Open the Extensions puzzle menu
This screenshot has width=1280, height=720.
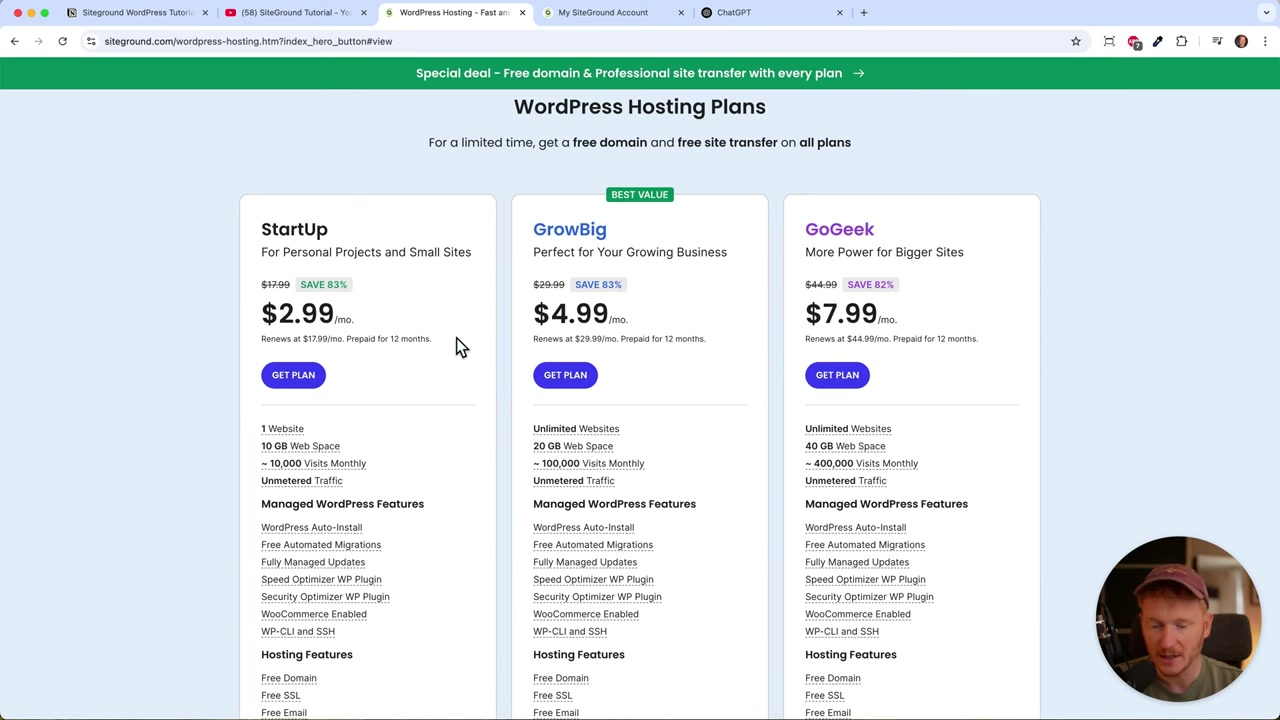pyautogui.click(x=1181, y=41)
